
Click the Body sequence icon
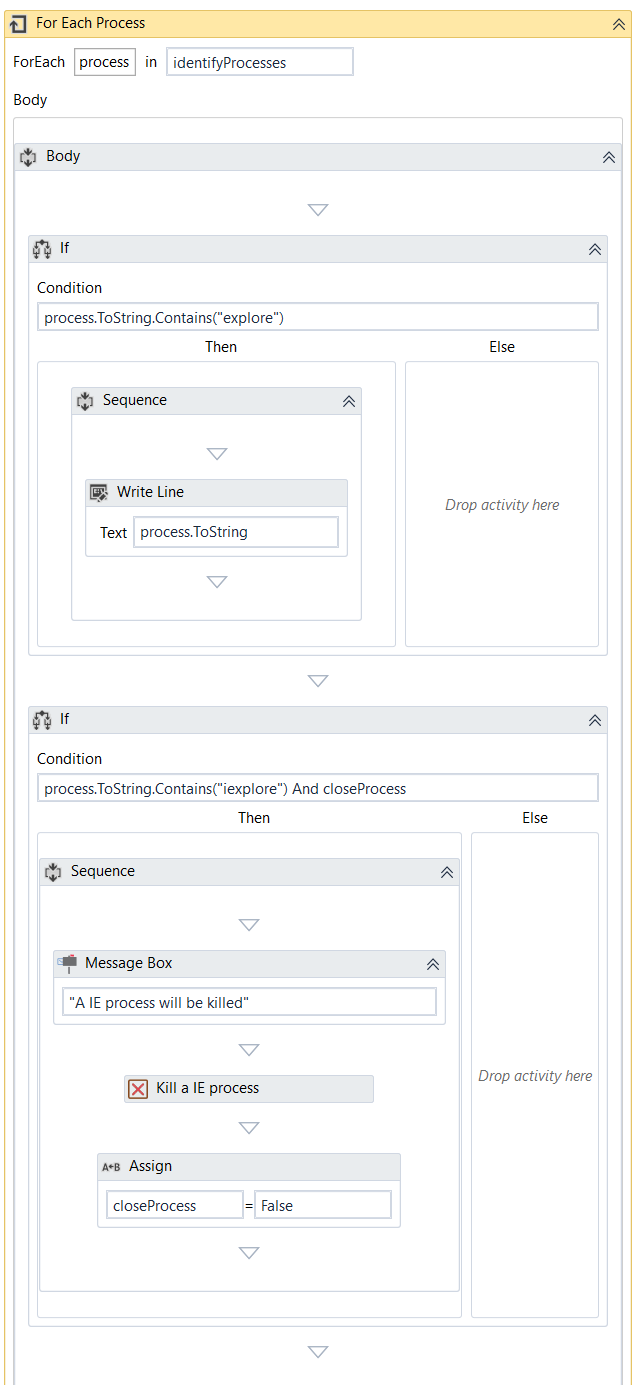pos(28,157)
